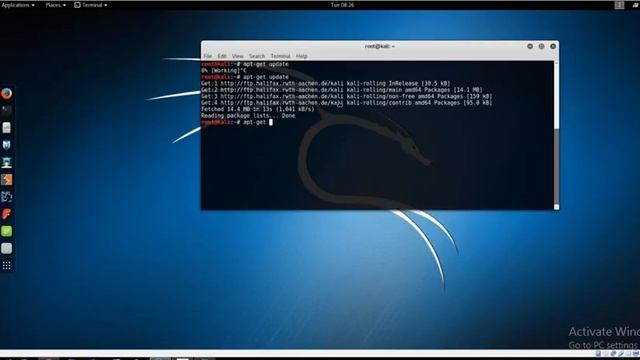
Task: Click the root@kali terminal title bar
Action: pyautogui.click(x=380, y=47)
